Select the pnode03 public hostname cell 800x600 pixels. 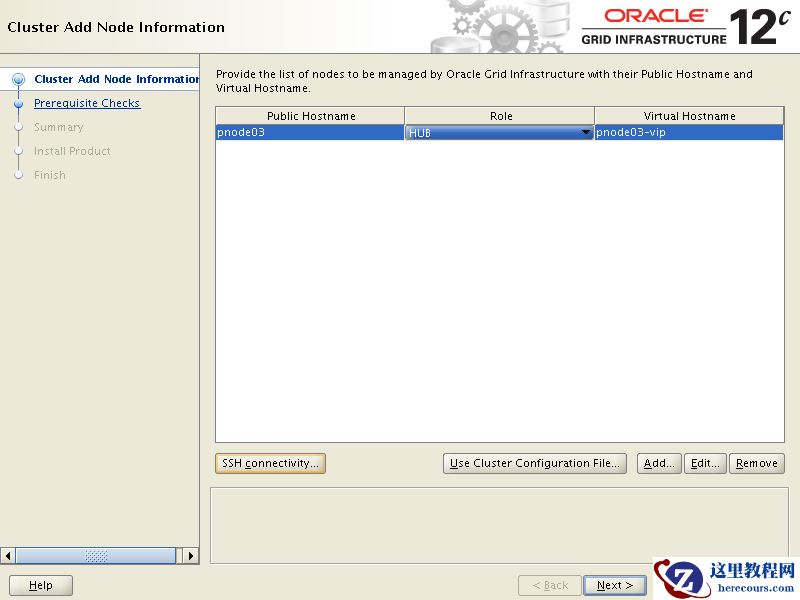pyautogui.click(x=310, y=132)
